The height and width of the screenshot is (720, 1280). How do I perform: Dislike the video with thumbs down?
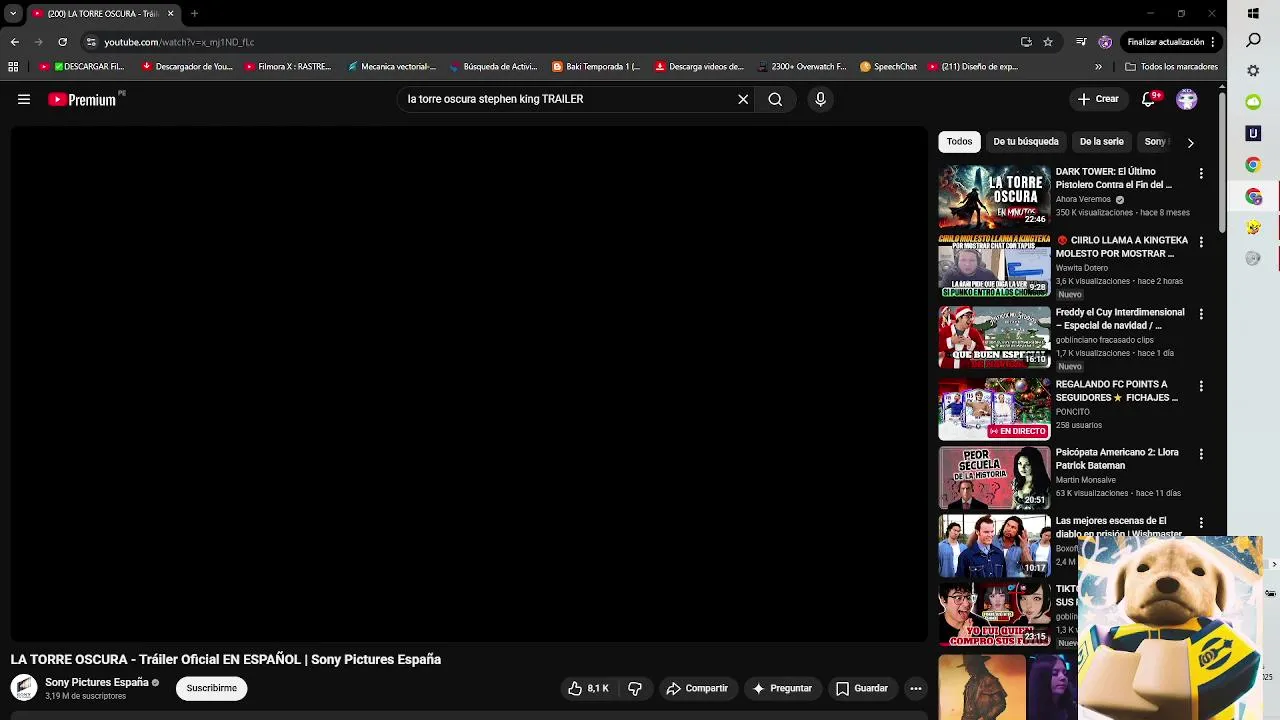[635, 688]
